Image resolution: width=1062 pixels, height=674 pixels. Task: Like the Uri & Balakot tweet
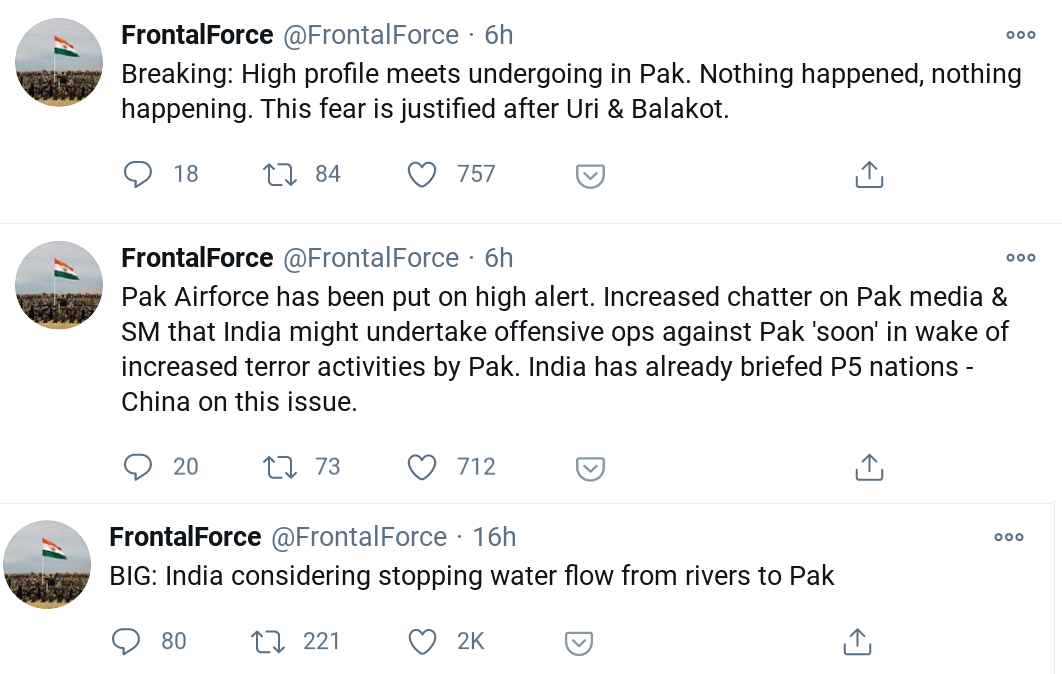click(x=423, y=175)
